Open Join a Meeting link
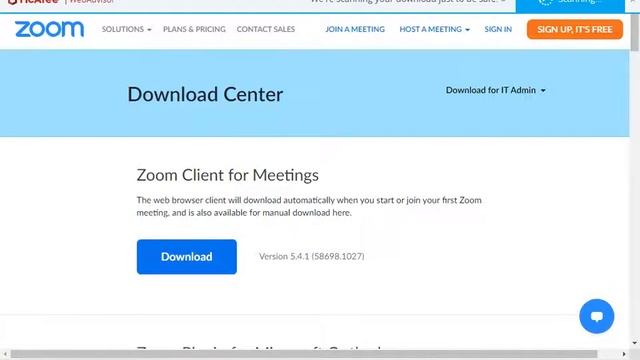 (x=355, y=29)
